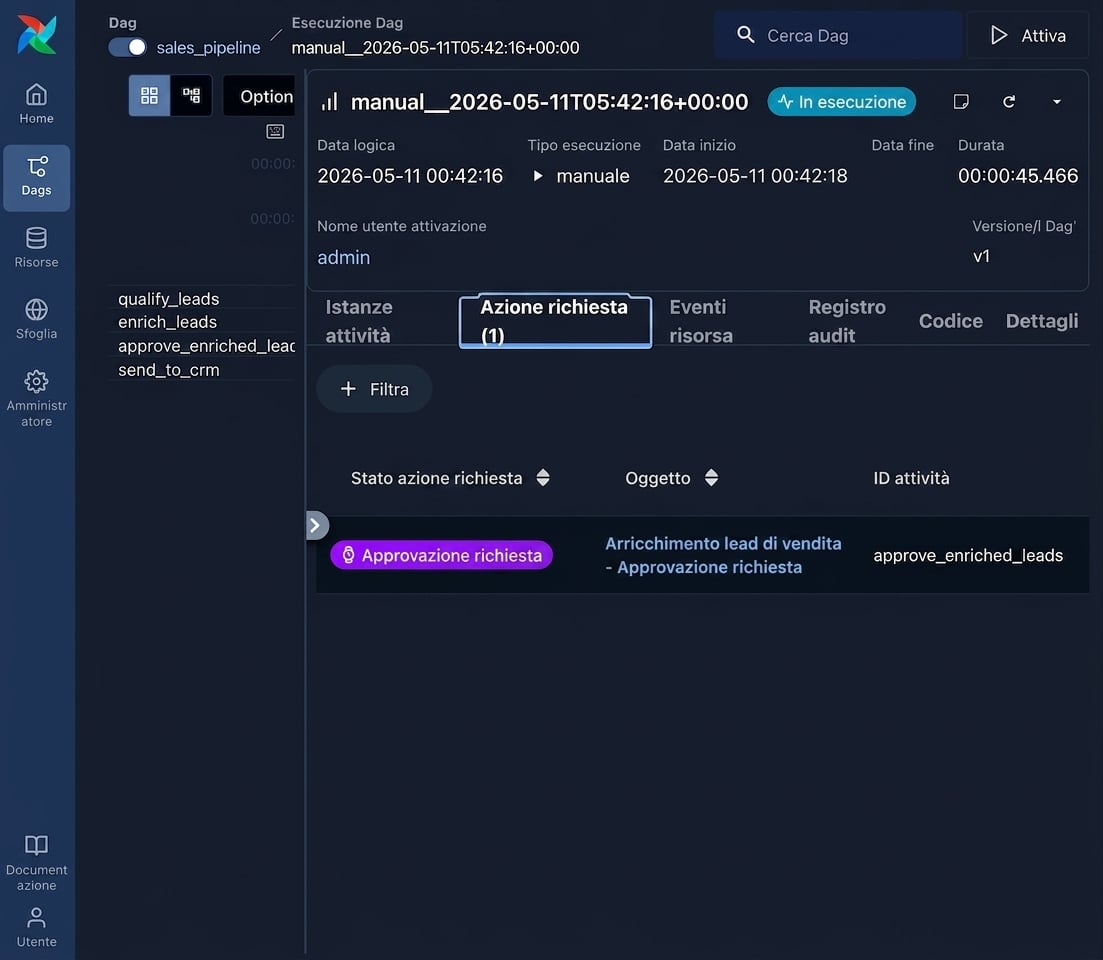Open the Option menu button
The image size is (1103, 960).
tap(260, 96)
